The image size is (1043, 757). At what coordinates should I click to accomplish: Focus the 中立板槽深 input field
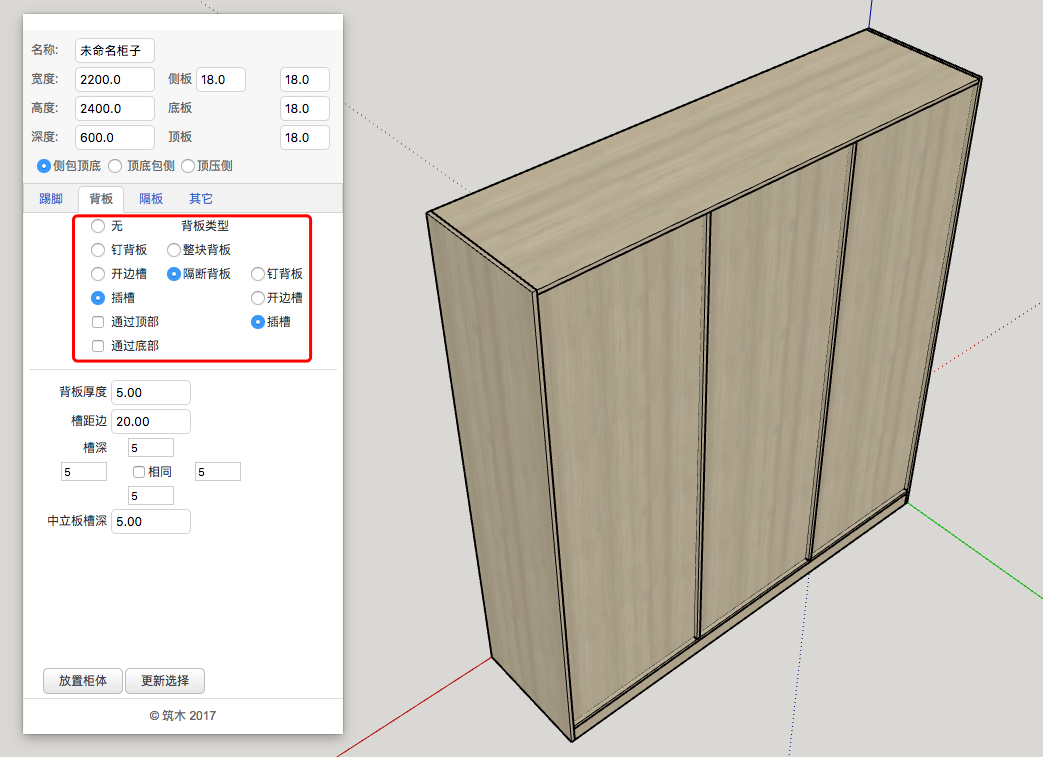click(150, 522)
